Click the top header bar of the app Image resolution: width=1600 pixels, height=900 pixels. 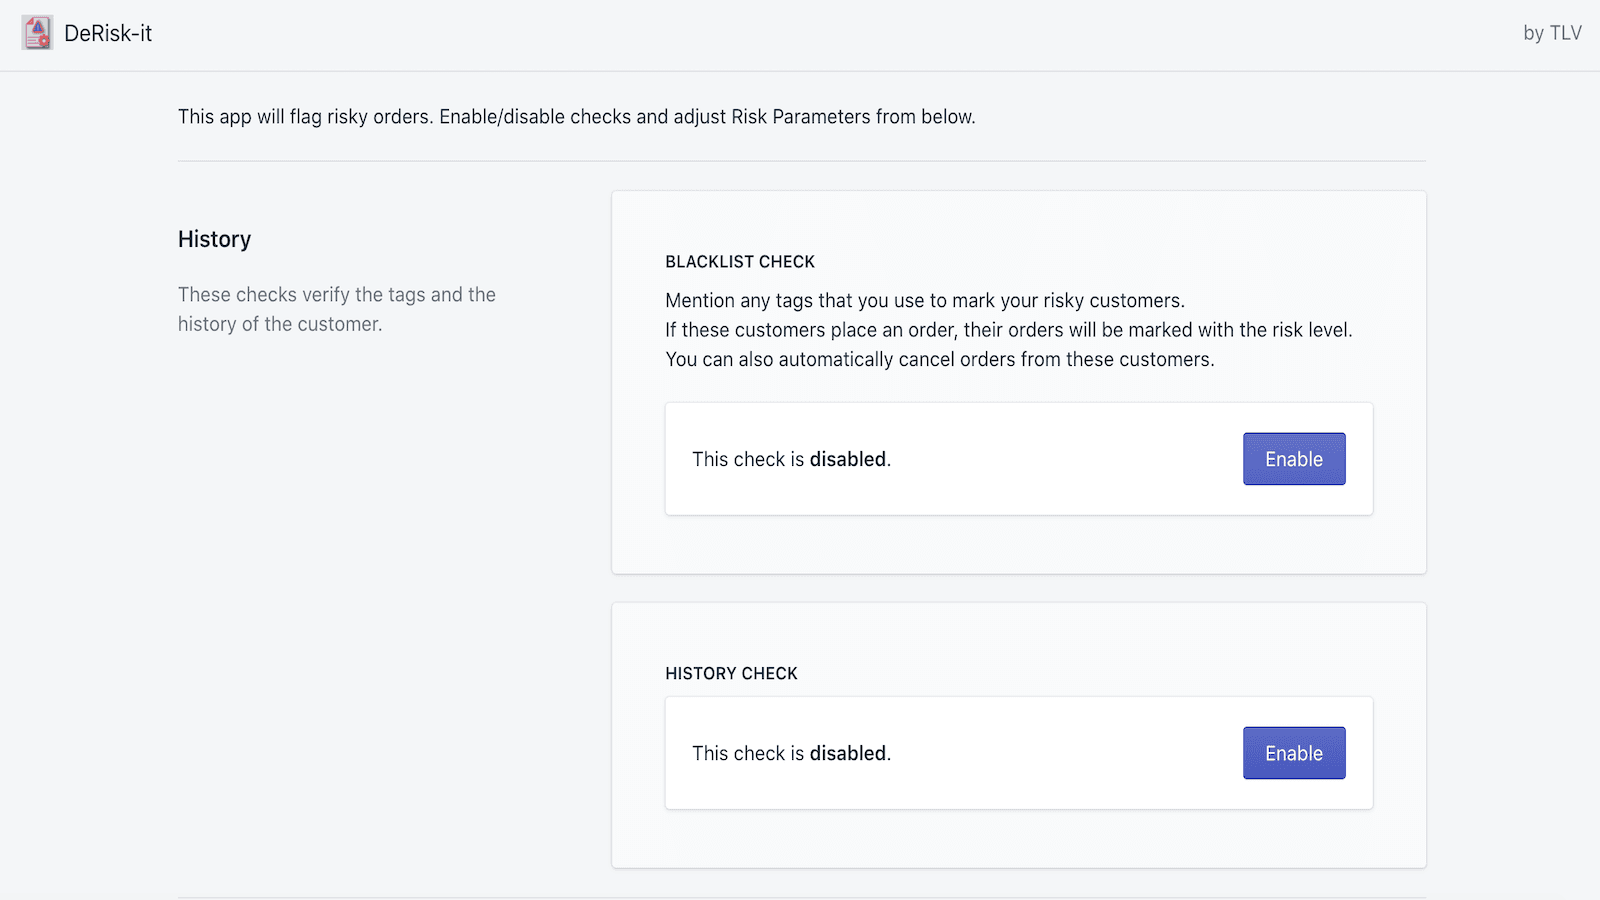tap(800, 33)
